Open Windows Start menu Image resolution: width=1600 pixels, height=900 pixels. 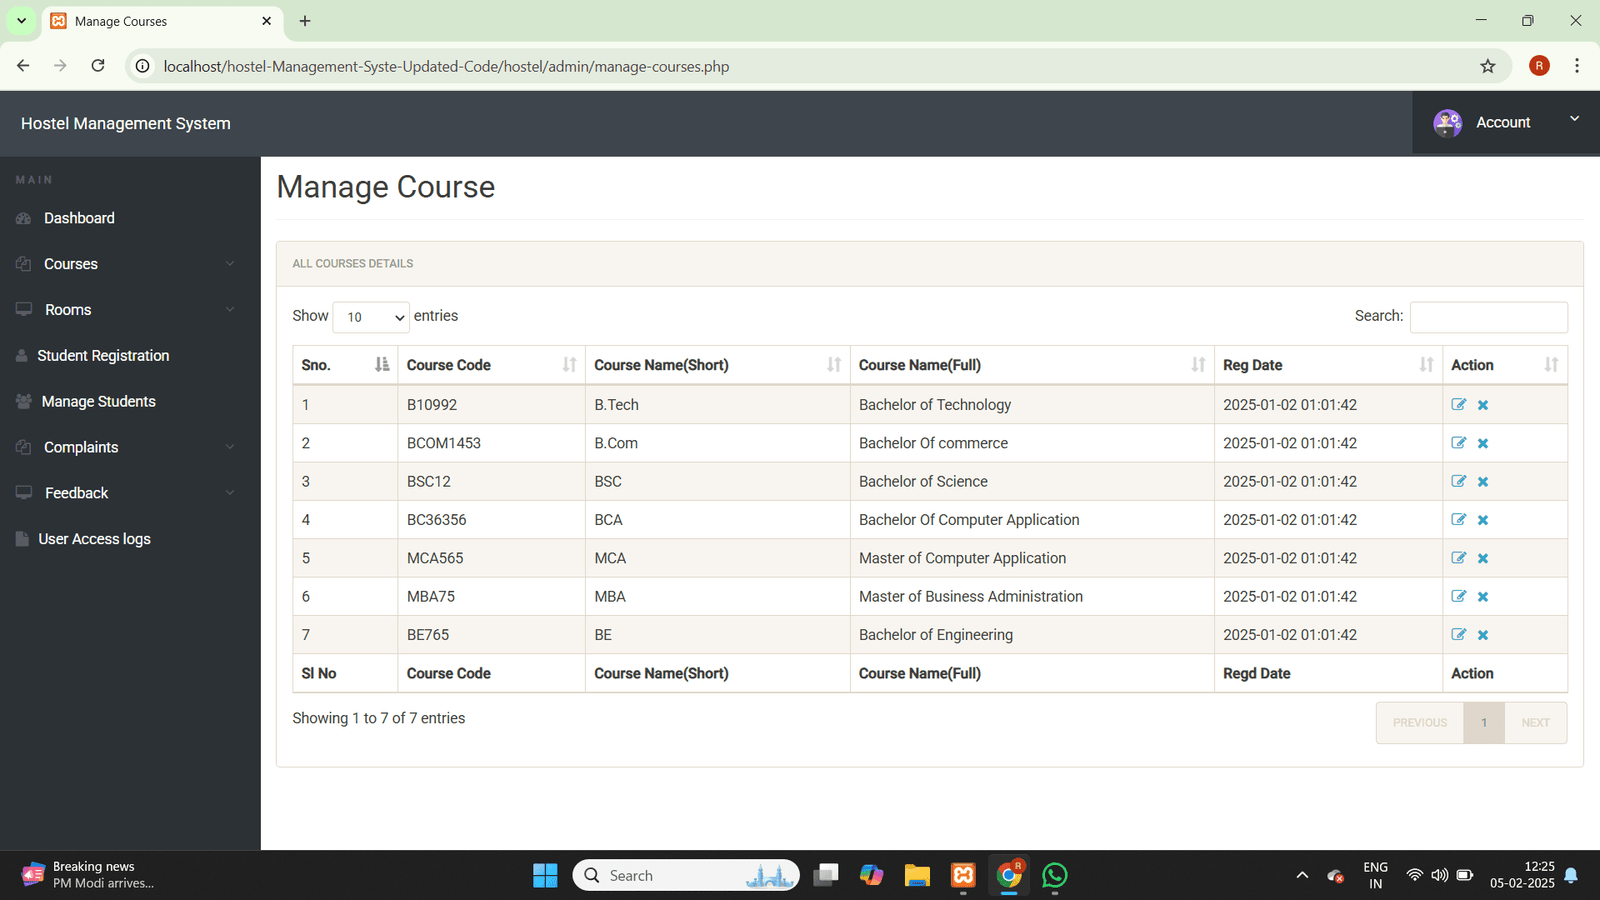coord(545,875)
